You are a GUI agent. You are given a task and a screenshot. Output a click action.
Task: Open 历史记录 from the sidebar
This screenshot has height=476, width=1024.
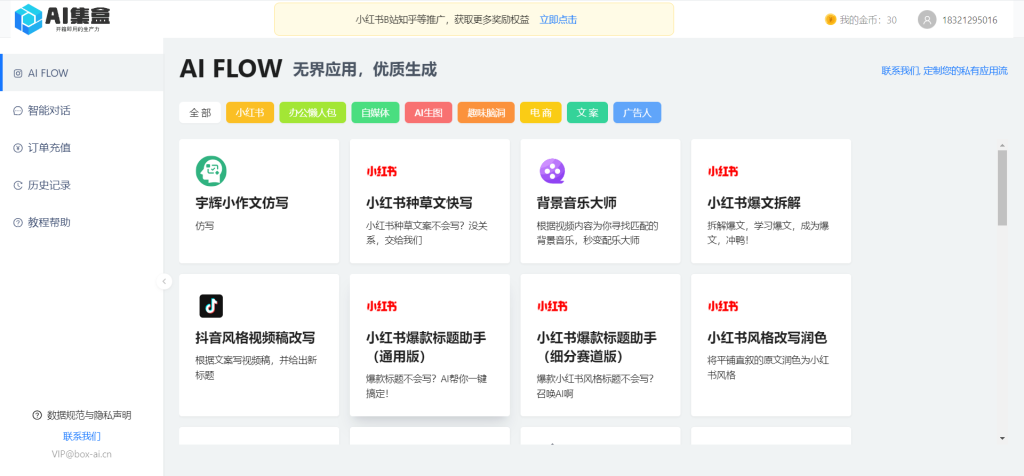[x=48, y=185]
